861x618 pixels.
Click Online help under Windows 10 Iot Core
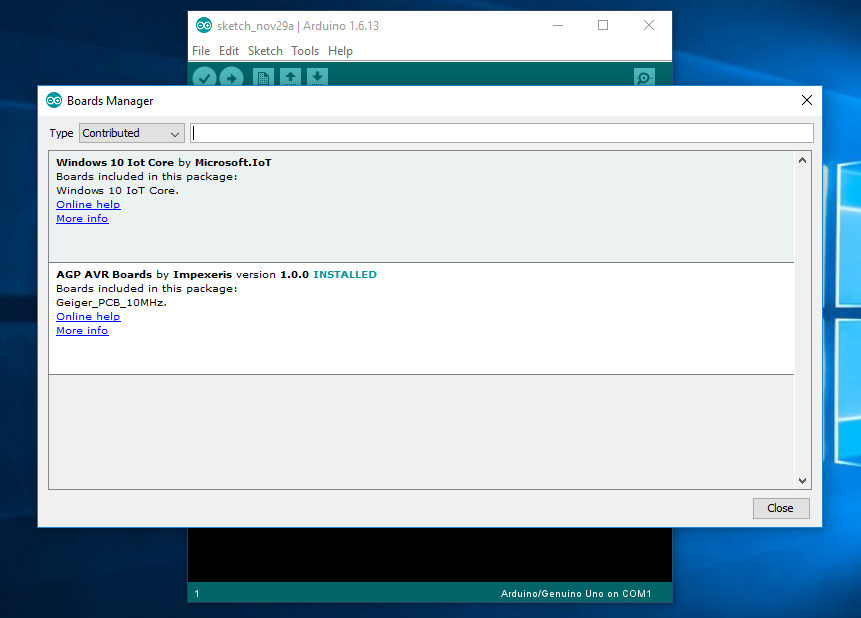(88, 204)
